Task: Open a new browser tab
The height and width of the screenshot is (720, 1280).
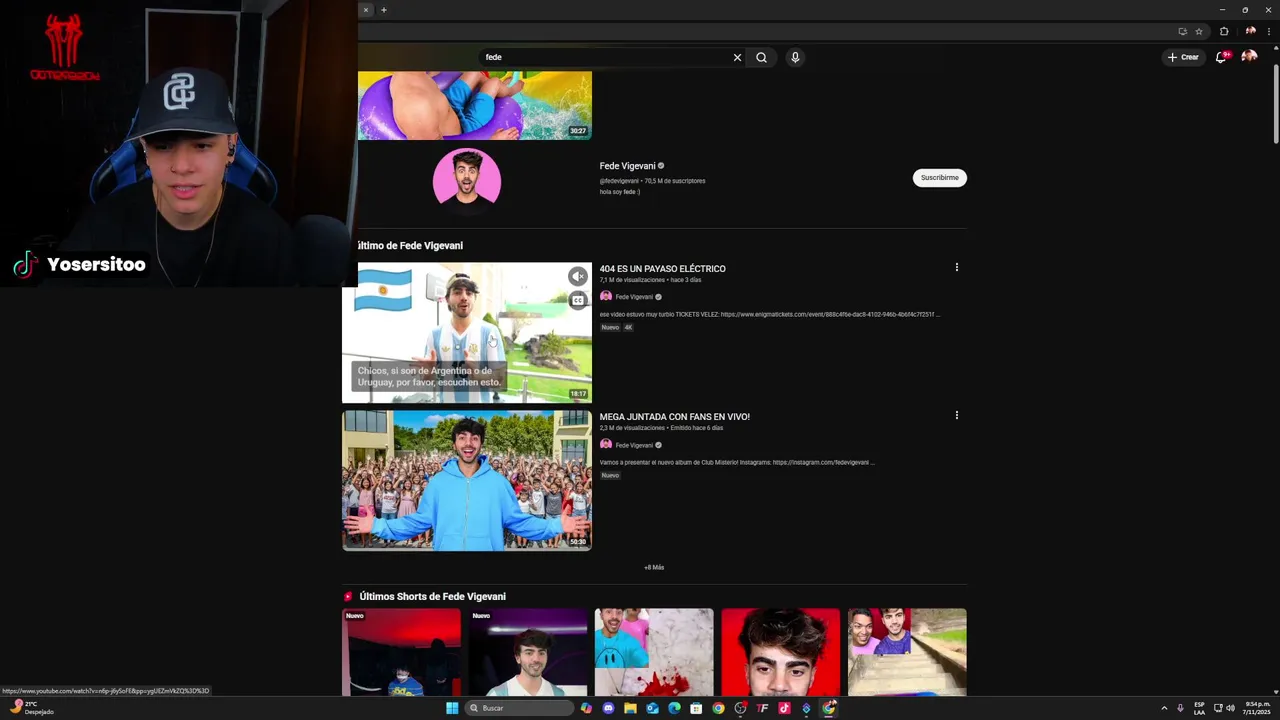Action: [x=383, y=10]
